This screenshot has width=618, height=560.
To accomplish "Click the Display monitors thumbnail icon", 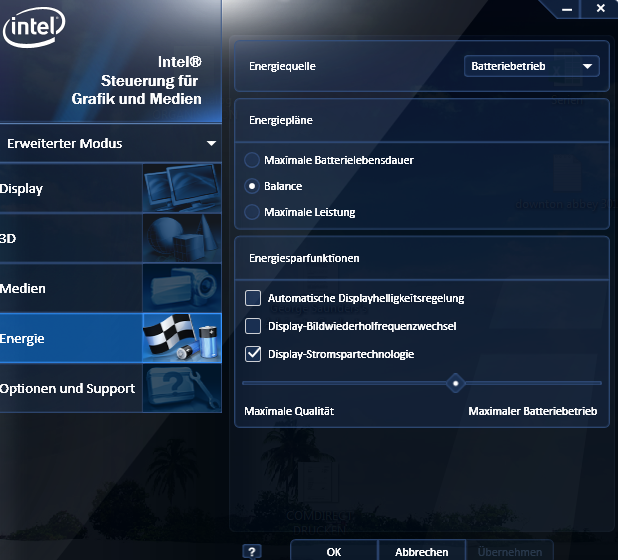I will [x=182, y=188].
